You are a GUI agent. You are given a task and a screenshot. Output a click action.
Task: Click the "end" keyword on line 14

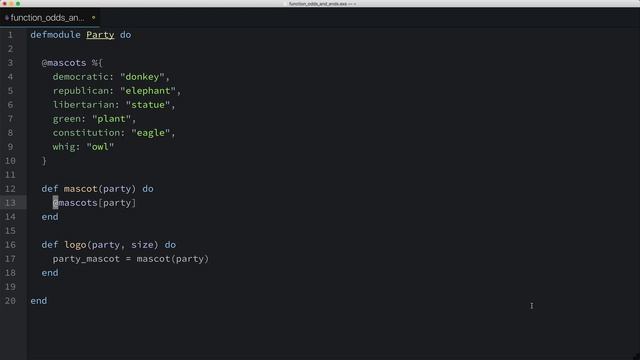[x=50, y=217]
